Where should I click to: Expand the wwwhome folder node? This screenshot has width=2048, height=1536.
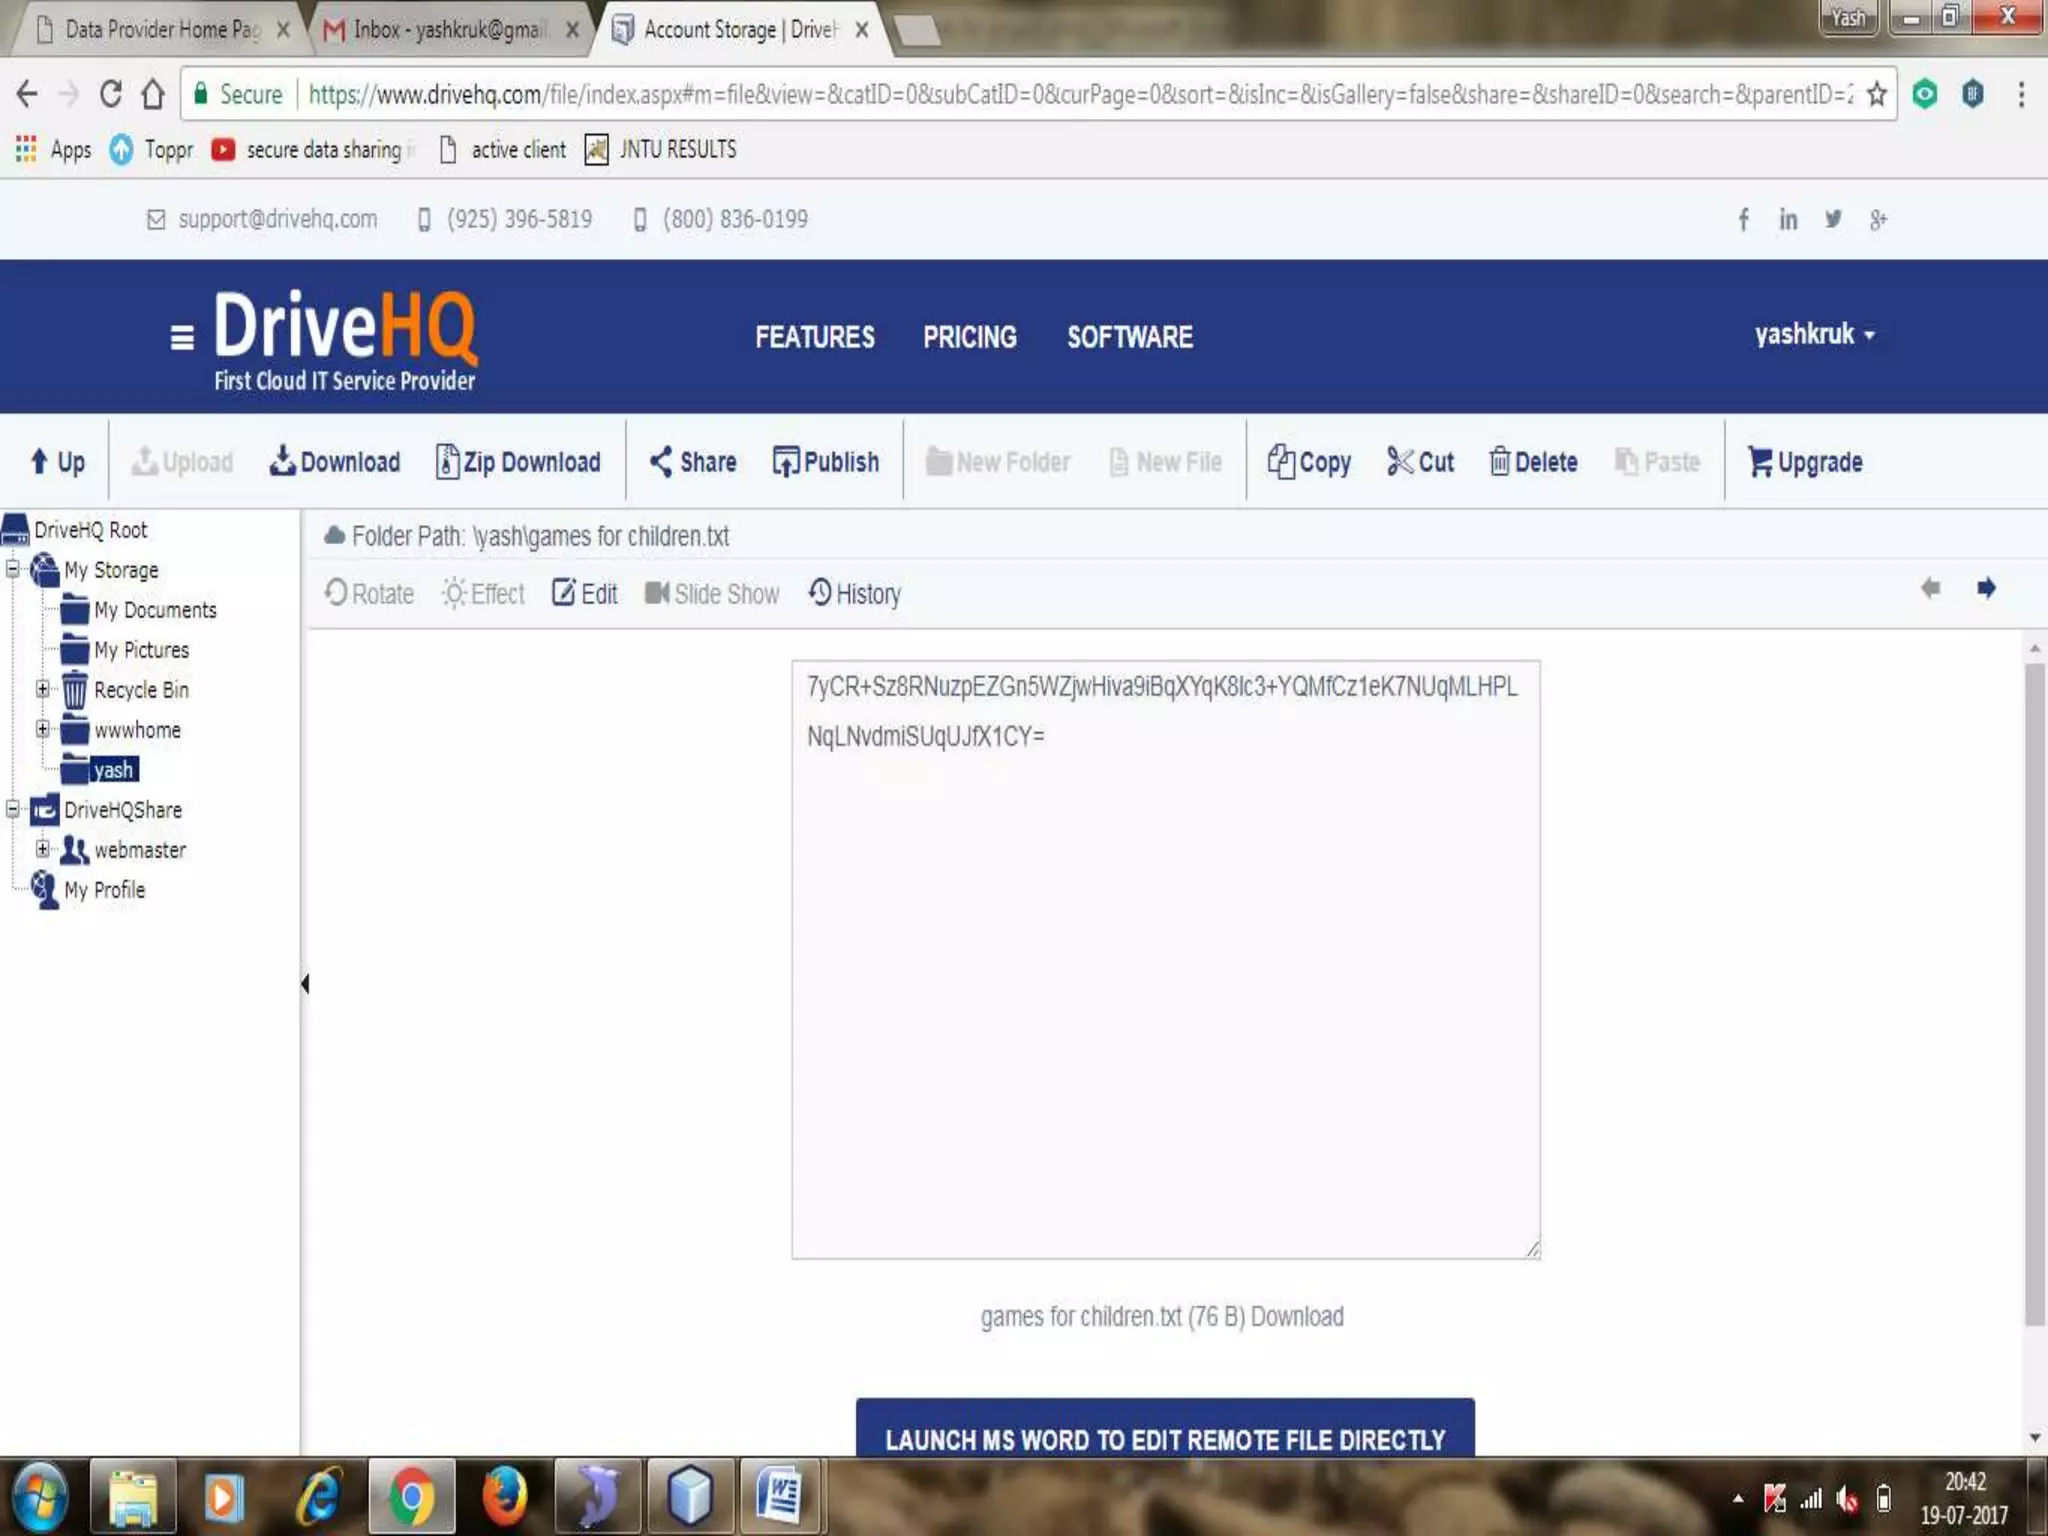coord(42,729)
